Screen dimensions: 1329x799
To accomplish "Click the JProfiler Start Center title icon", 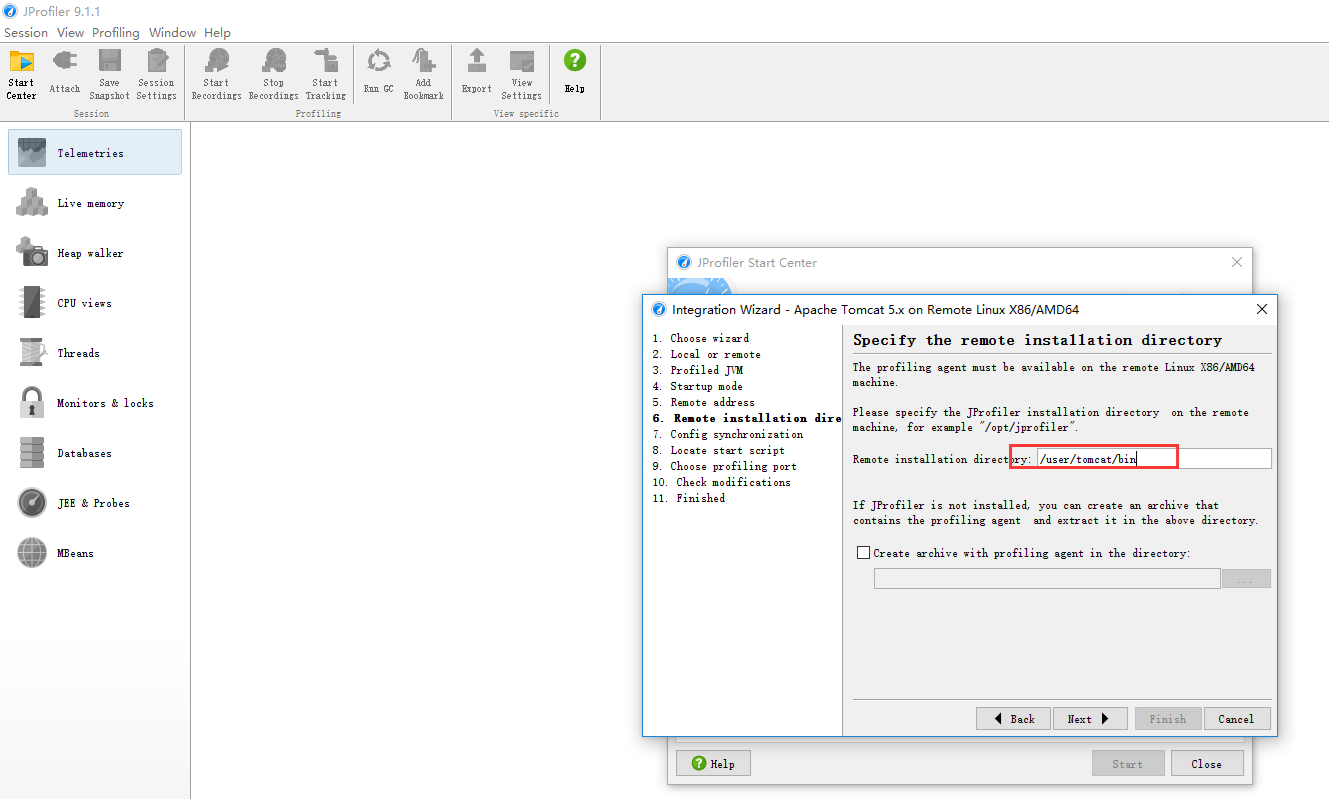I will (x=684, y=262).
